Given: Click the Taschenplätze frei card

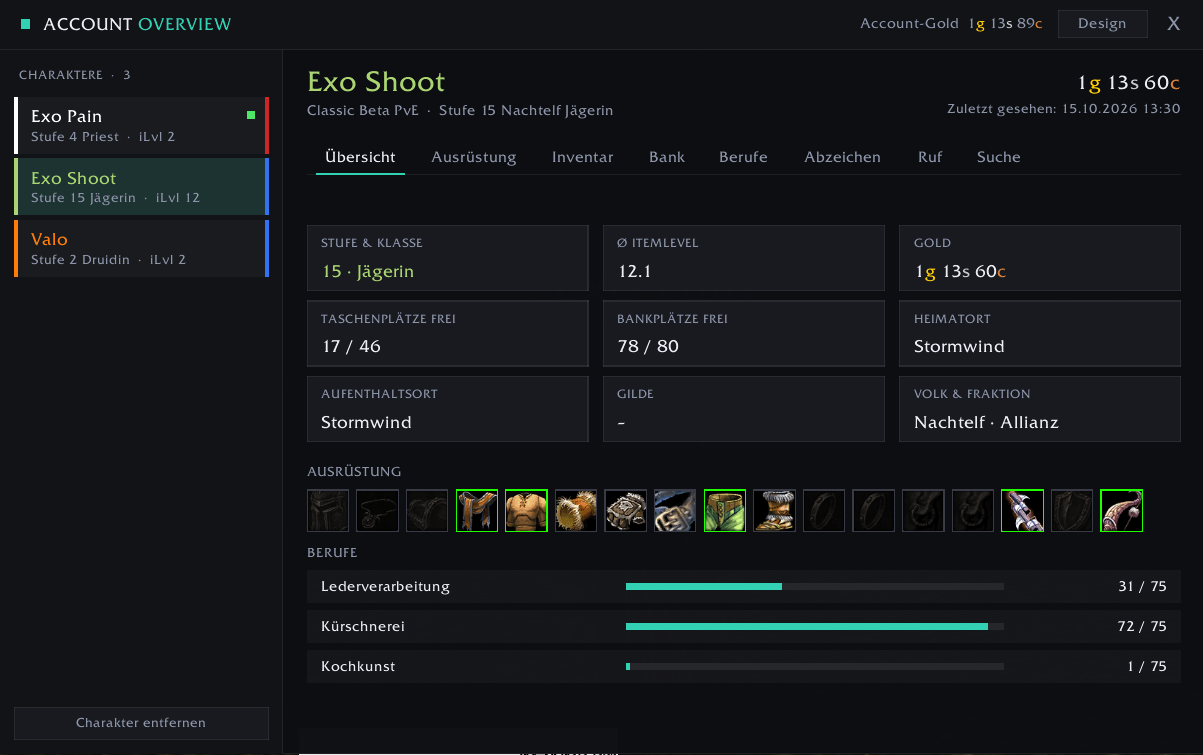Looking at the screenshot, I should tap(448, 334).
